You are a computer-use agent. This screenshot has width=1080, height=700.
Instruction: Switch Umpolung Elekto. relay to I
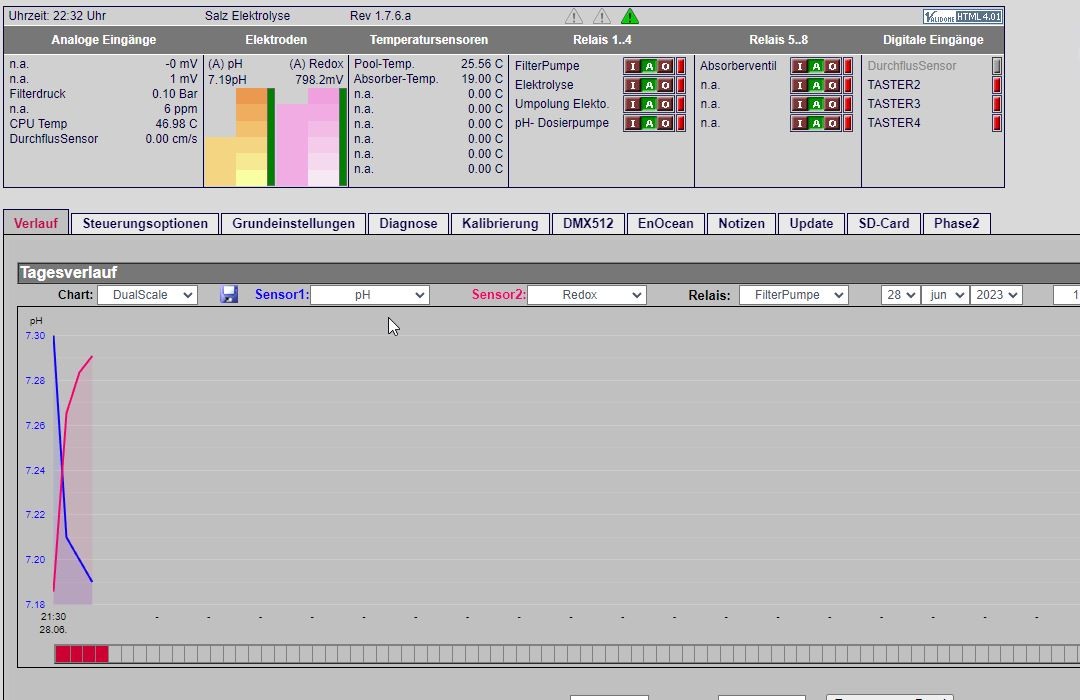632,104
